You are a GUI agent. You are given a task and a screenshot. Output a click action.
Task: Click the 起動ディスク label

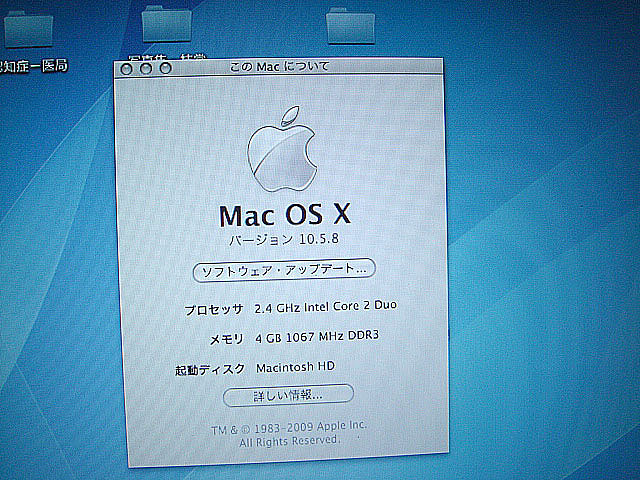[x=210, y=369]
